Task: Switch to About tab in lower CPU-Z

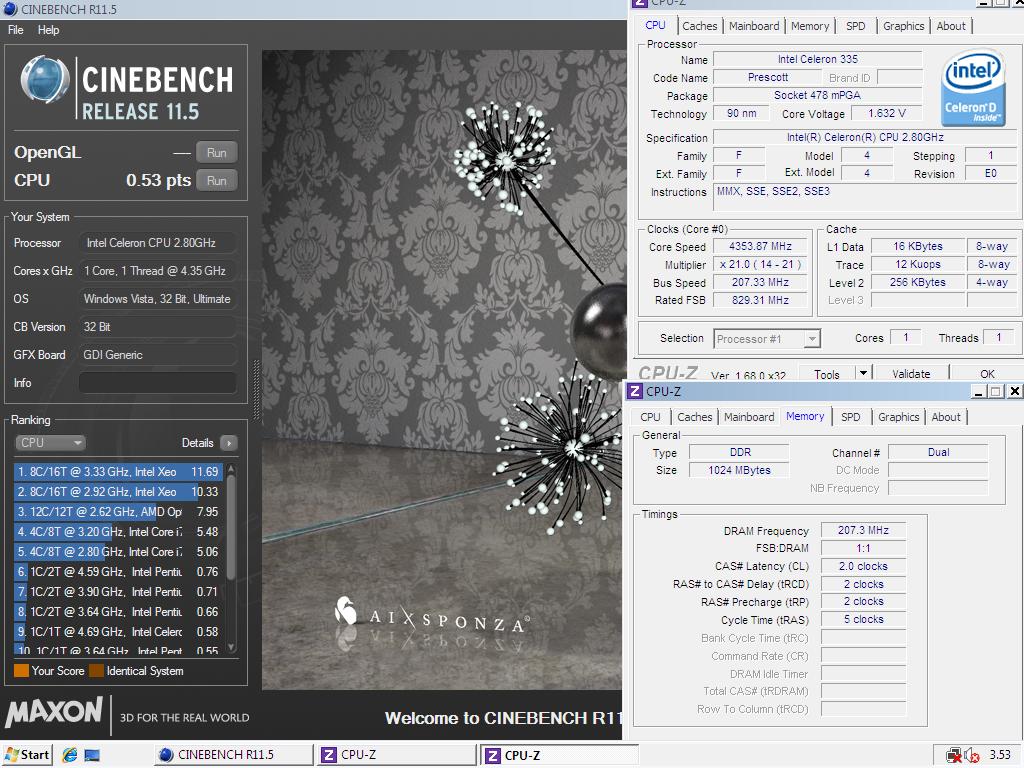Action: tap(946, 417)
